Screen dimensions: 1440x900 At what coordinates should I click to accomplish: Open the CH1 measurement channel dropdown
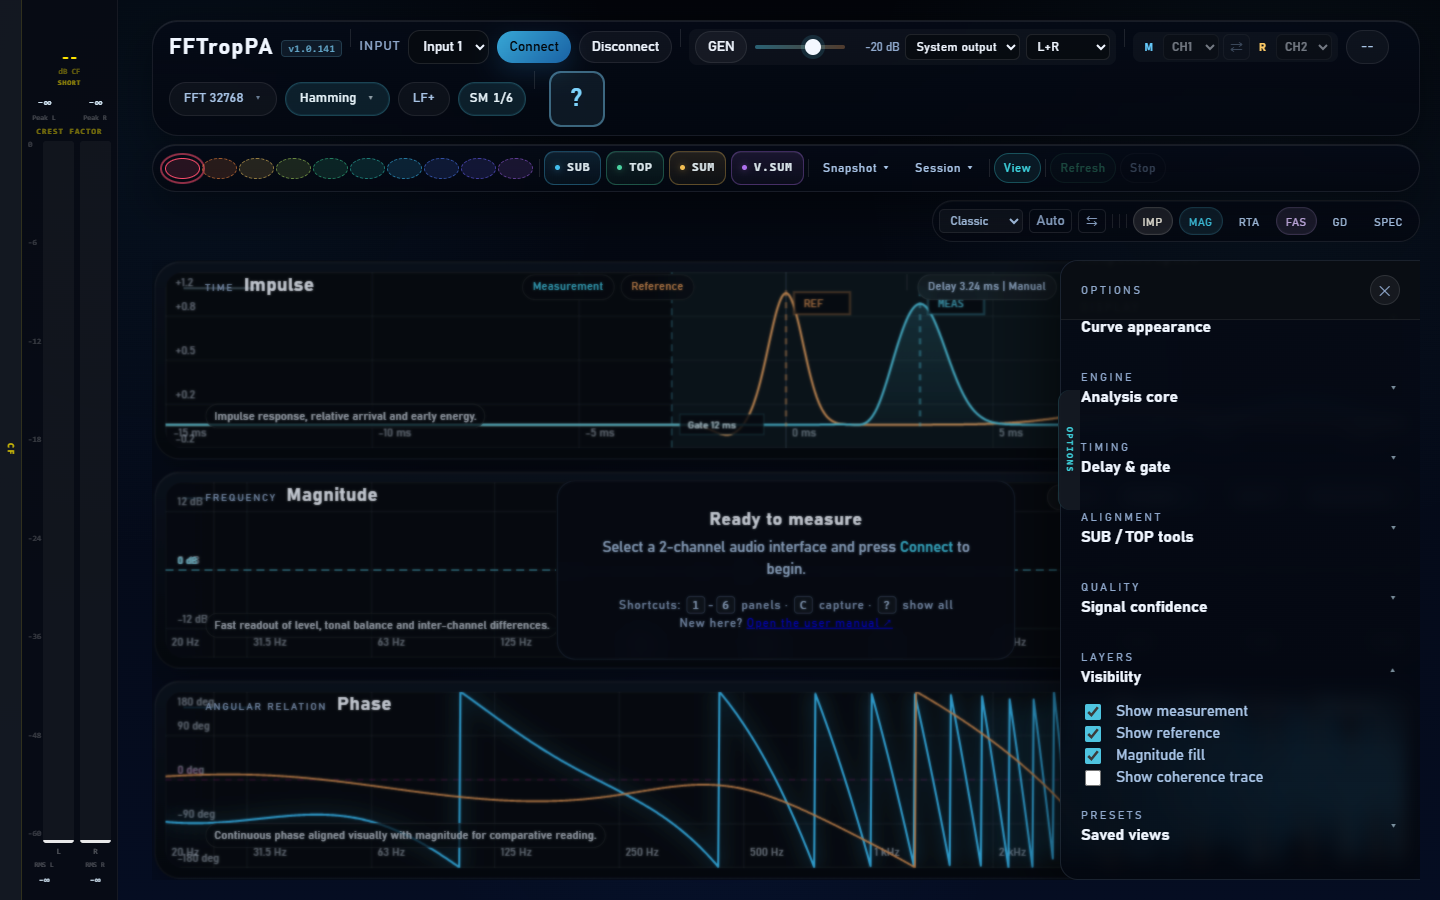(1191, 47)
